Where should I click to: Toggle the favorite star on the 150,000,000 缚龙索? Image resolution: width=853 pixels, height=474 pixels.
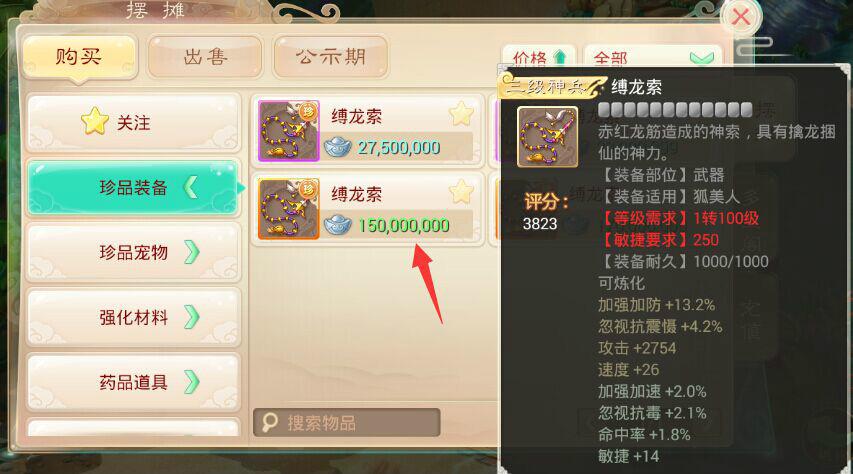(461, 192)
